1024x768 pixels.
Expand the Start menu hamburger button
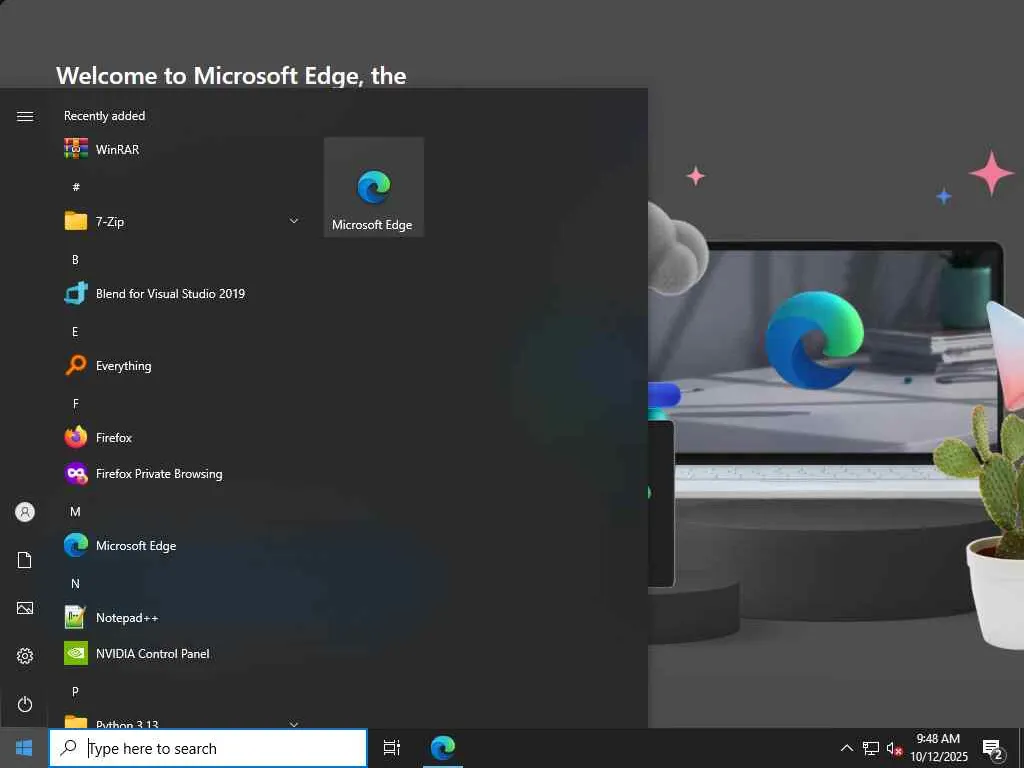(x=25, y=116)
